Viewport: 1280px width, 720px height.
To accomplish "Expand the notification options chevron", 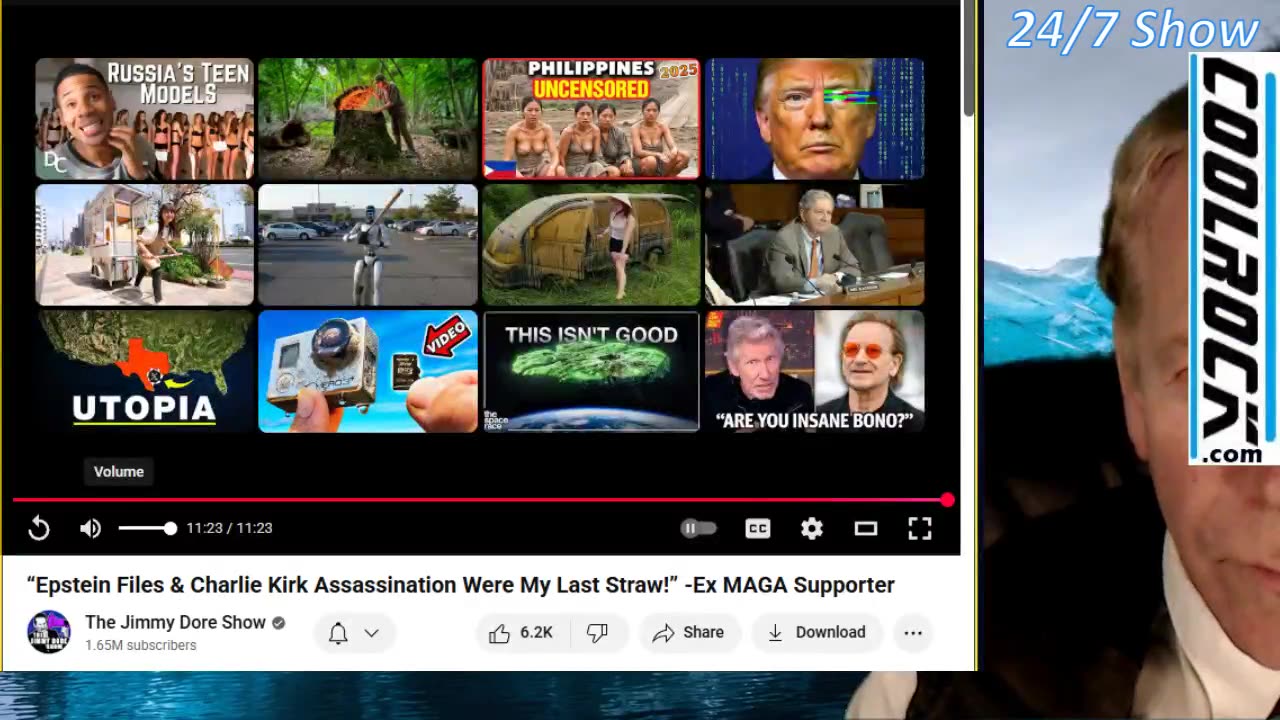I will pos(371,632).
